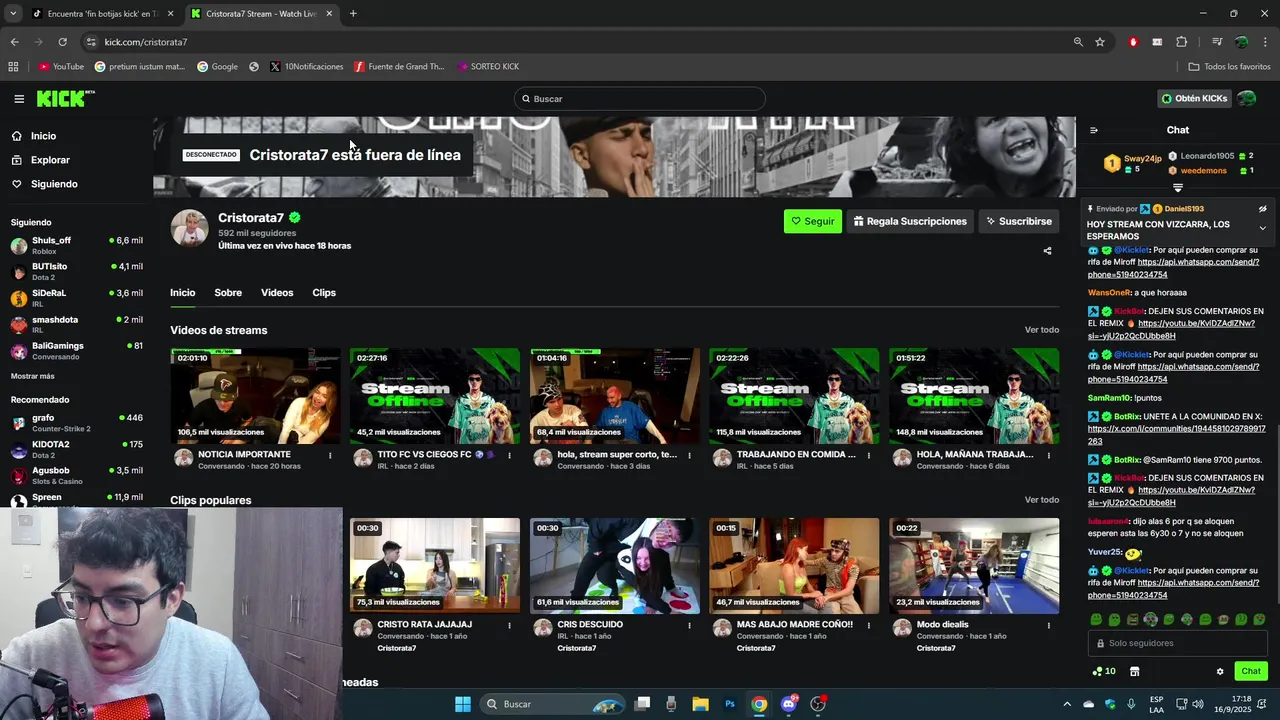Open options menu for CRISTO RATA JAJAJAJ clip
Image resolution: width=1280 pixels, height=720 pixels.
(x=509, y=625)
